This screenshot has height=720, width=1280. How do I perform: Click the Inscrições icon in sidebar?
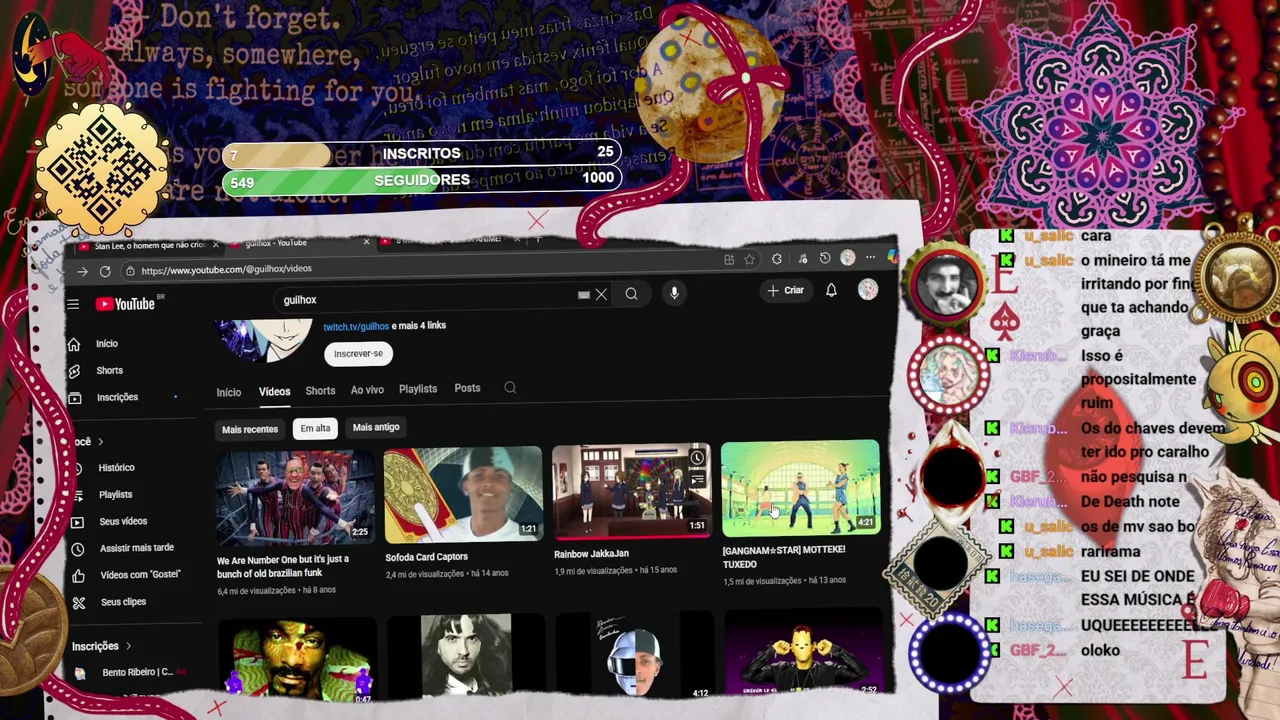point(75,398)
